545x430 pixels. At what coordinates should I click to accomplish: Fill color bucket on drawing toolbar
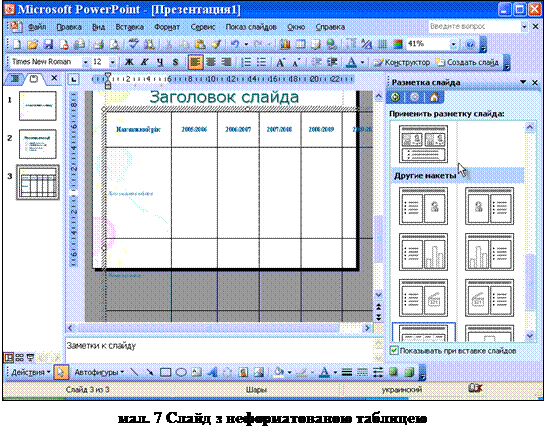pos(278,372)
